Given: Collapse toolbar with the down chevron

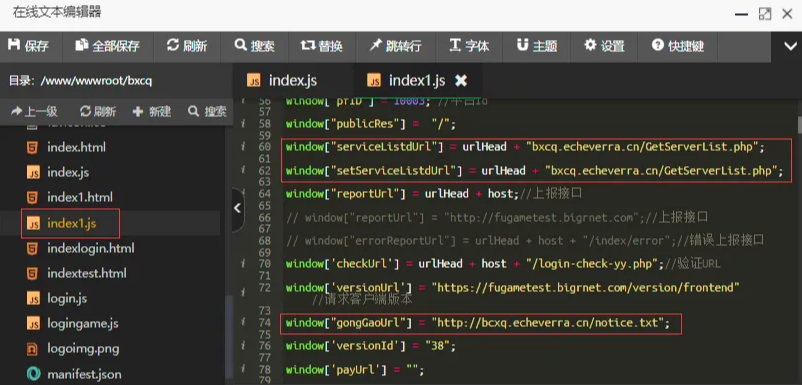Looking at the screenshot, I should click(x=790, y=46).
